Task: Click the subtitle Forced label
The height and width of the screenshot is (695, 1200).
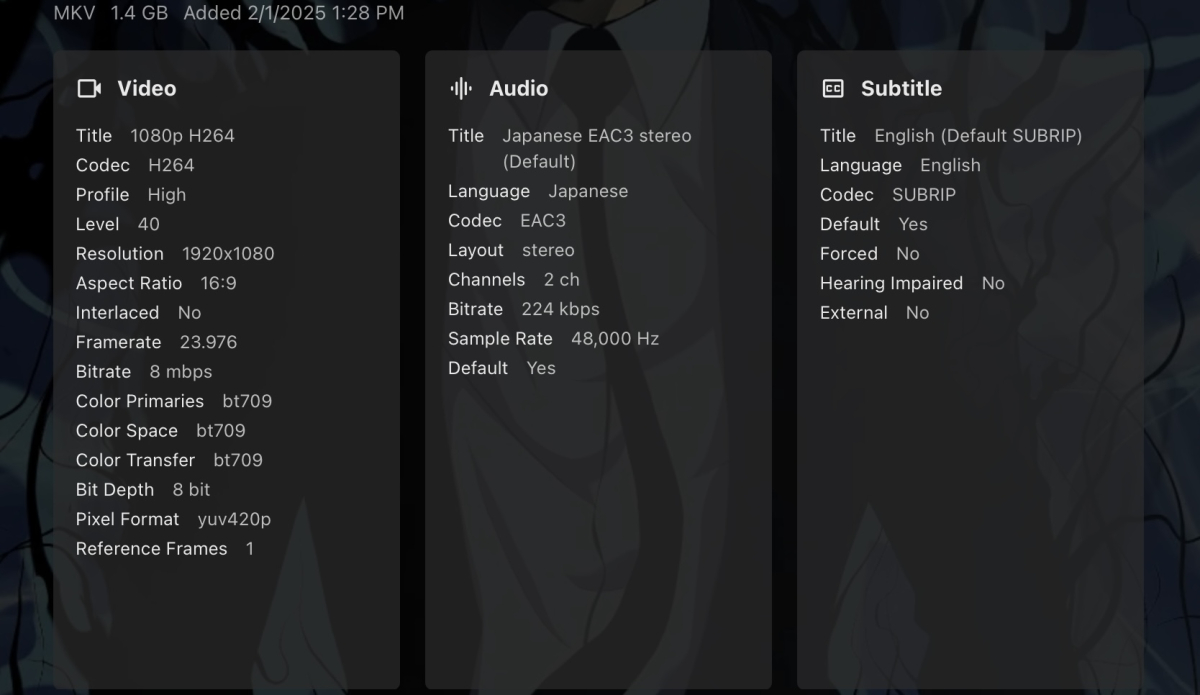Action: point(848,254)
